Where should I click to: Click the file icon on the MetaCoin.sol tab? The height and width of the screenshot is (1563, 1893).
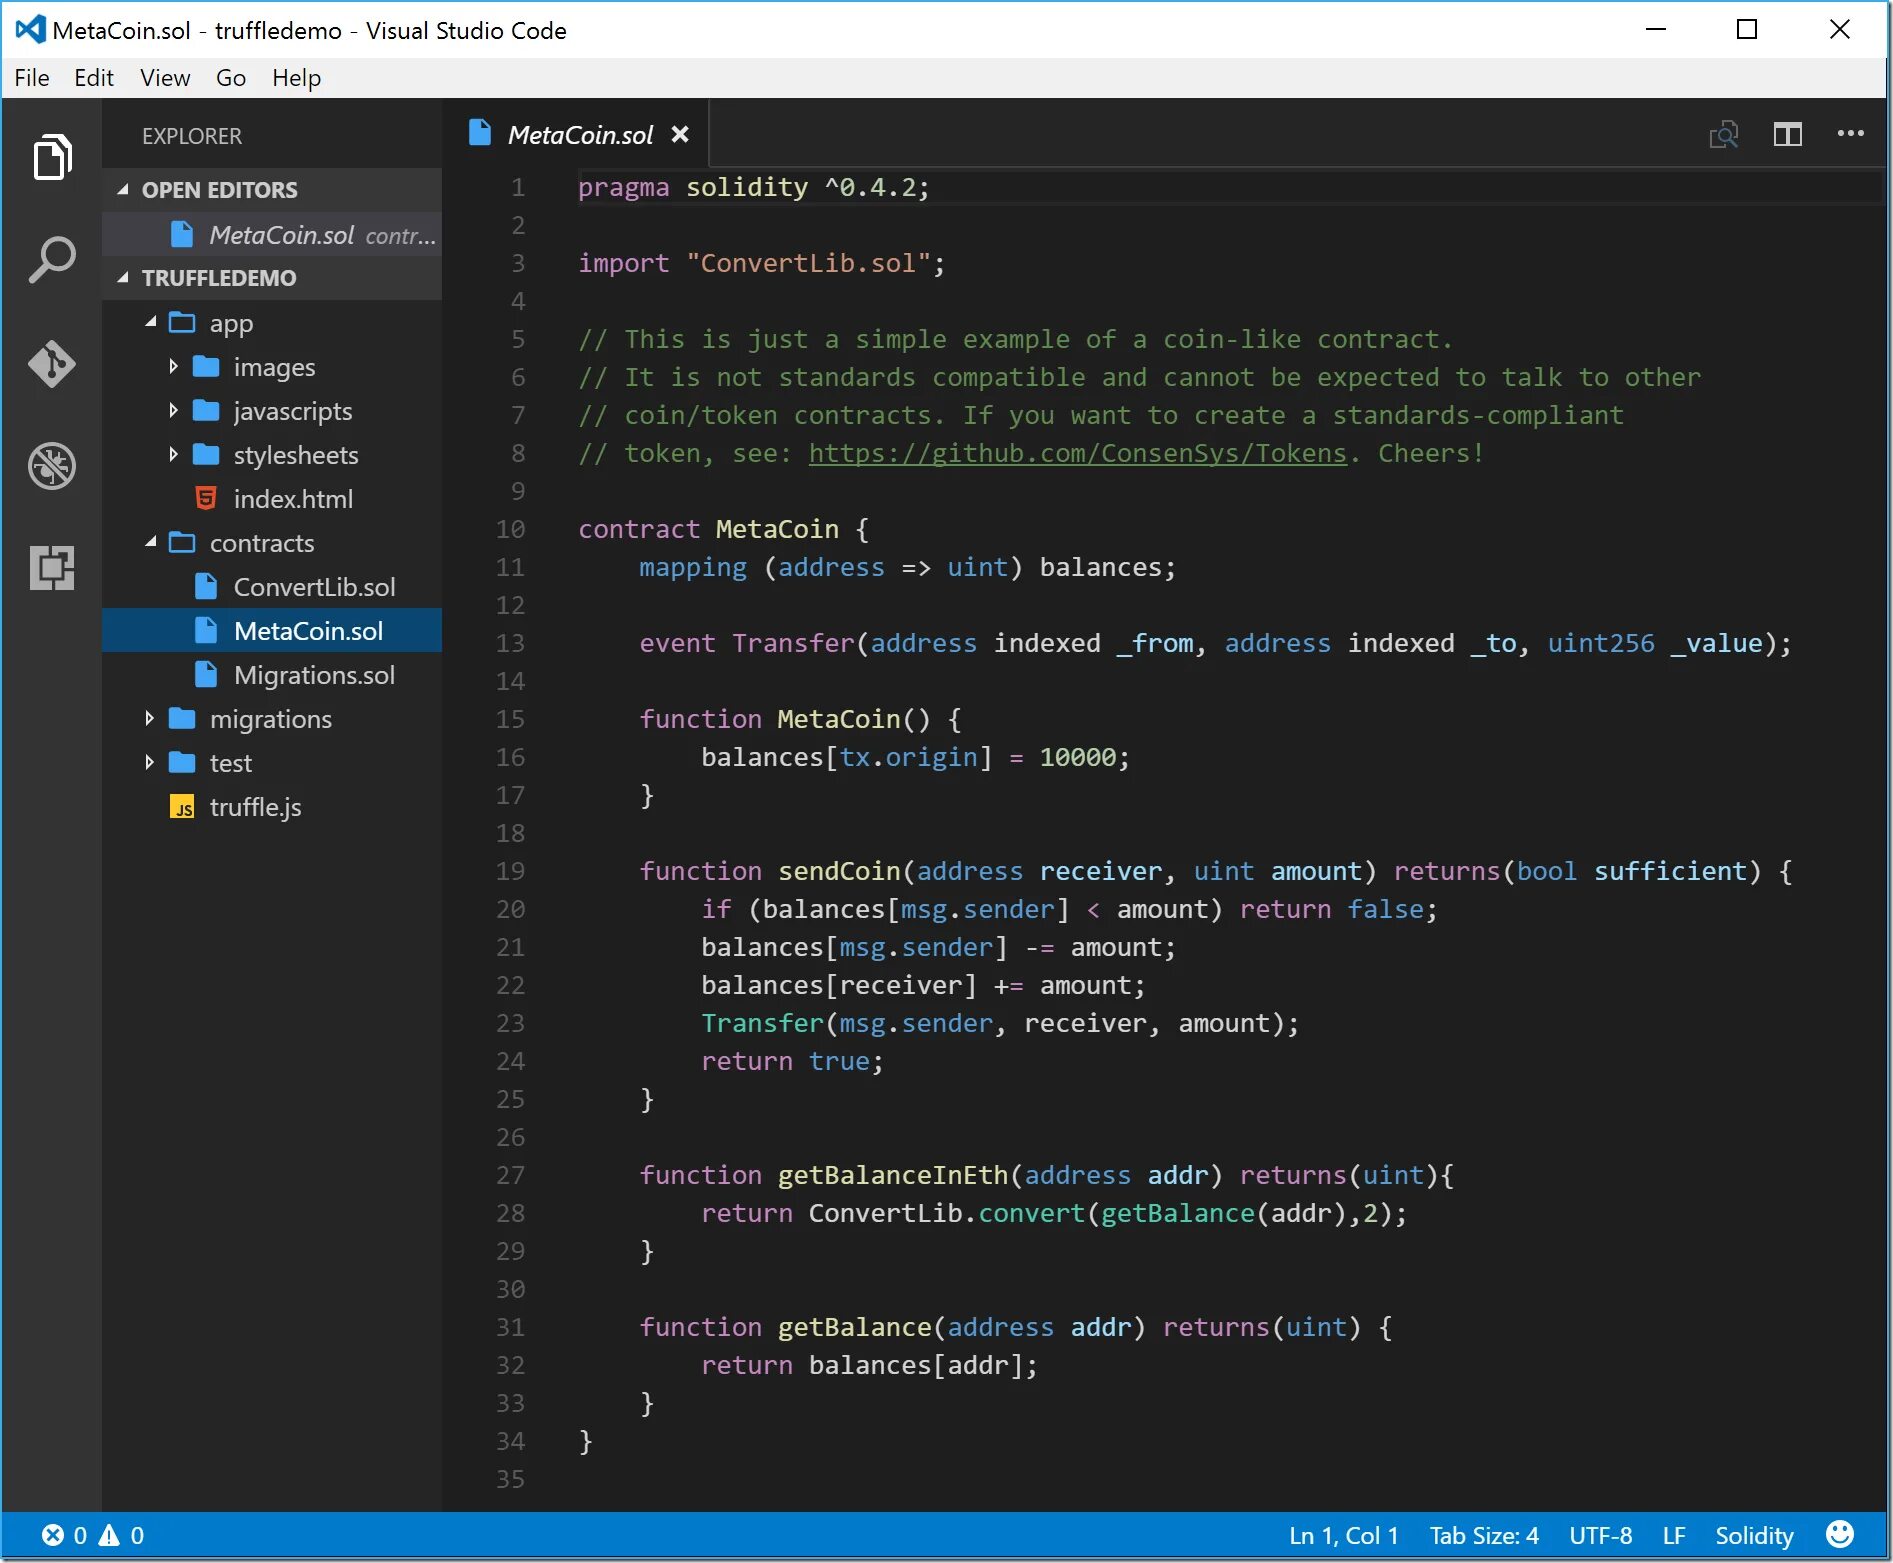pos(480,133)
